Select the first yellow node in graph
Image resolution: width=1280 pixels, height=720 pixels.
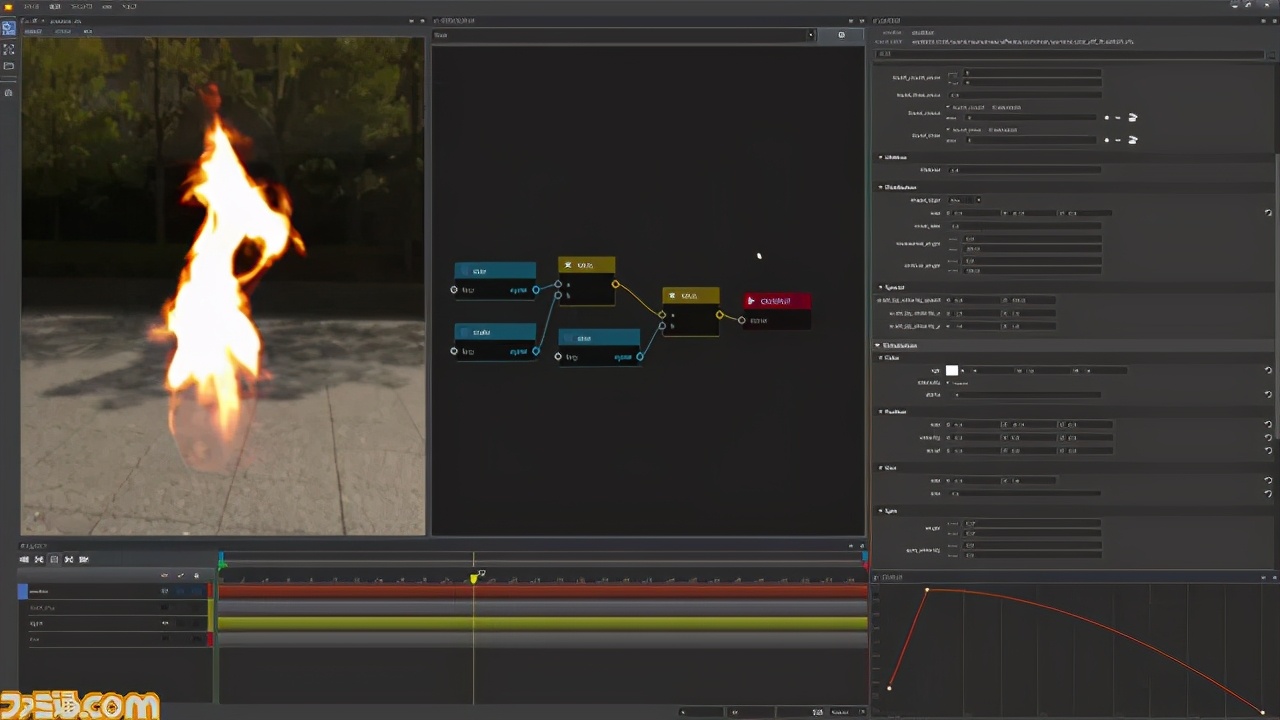coord(586,265)
